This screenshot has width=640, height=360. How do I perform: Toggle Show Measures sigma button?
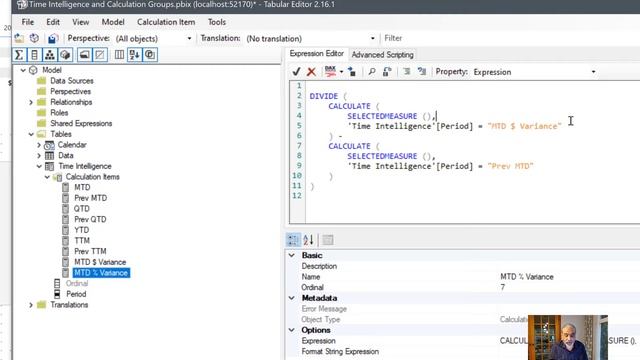19,55
